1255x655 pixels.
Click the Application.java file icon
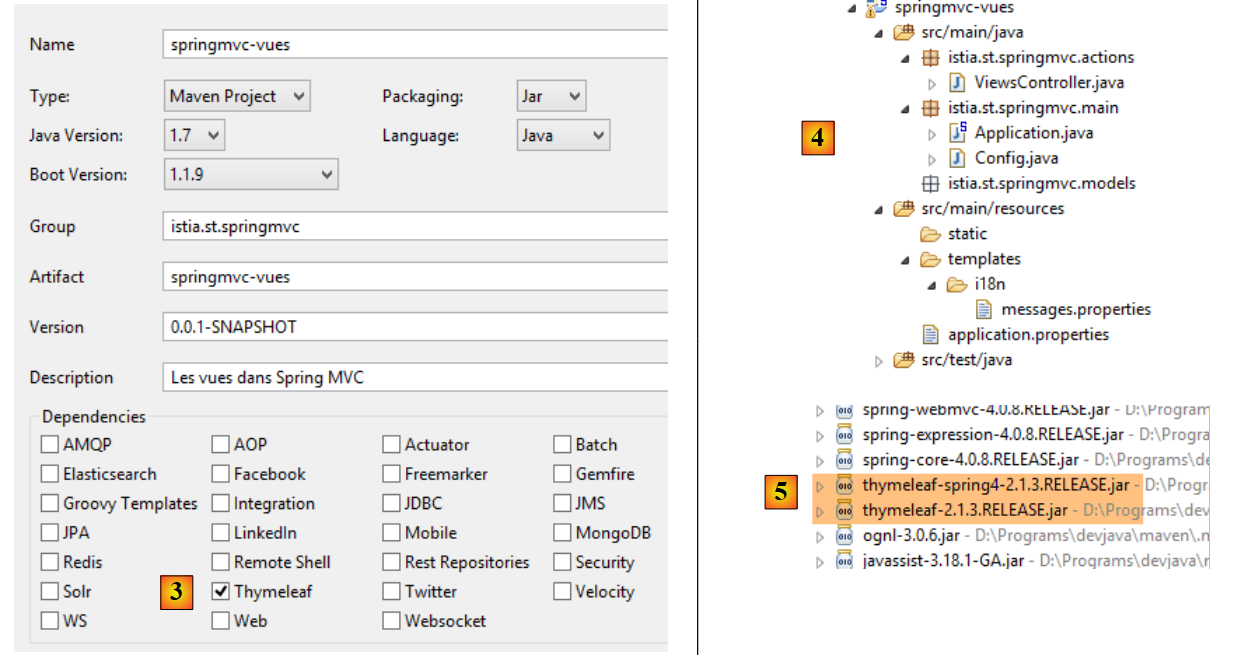pos(958,133)
